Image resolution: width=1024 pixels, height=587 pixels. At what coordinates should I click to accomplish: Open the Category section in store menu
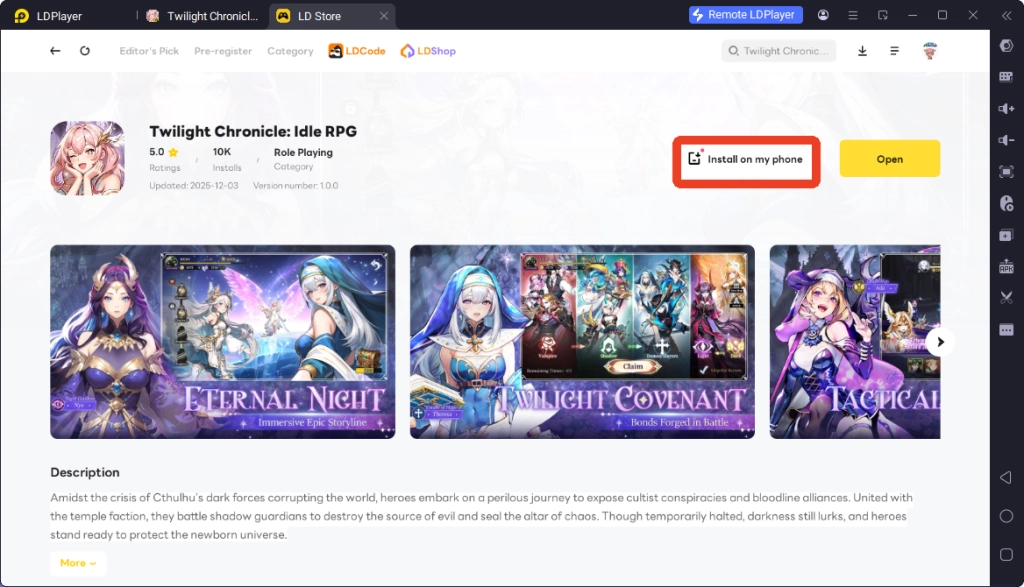[290, 50]
